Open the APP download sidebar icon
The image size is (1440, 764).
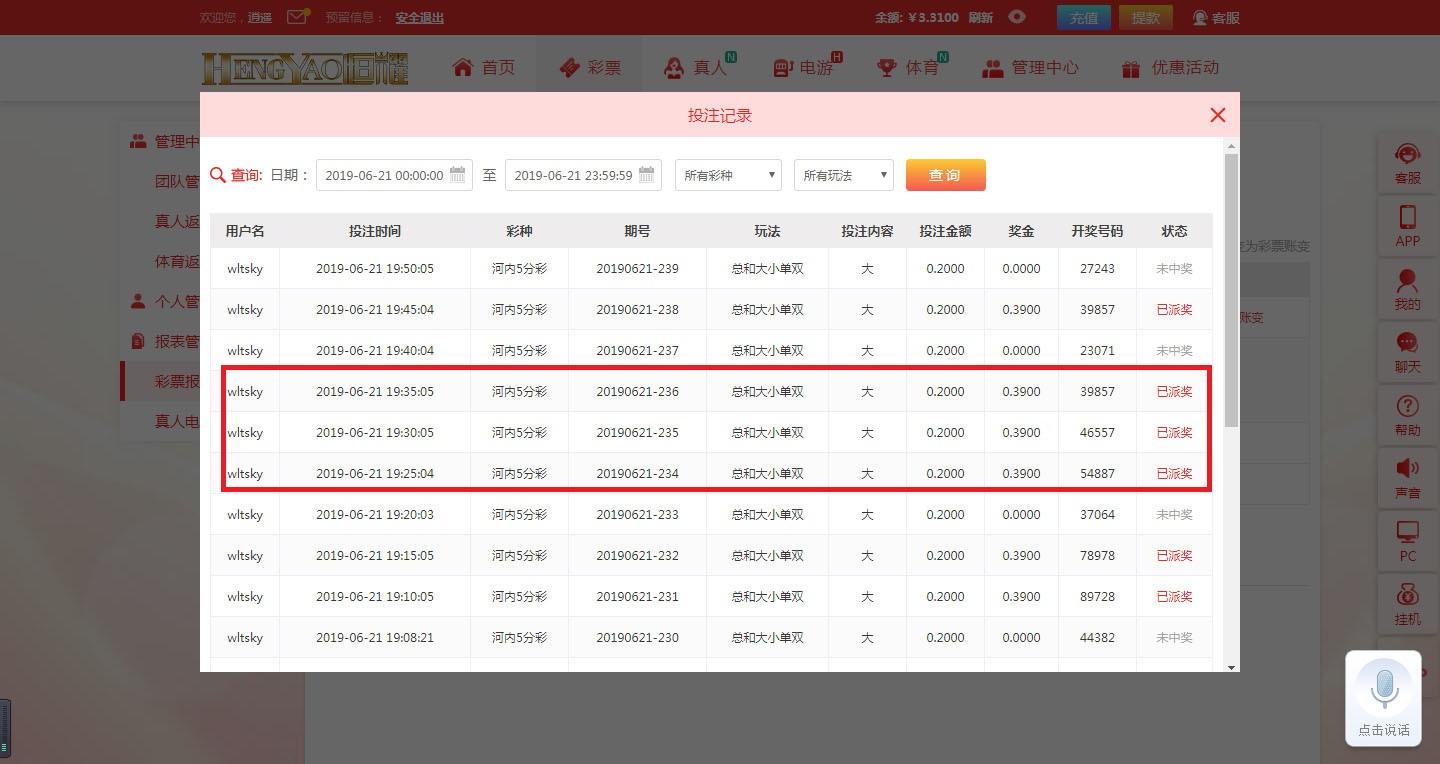(x=1407, y=225)
